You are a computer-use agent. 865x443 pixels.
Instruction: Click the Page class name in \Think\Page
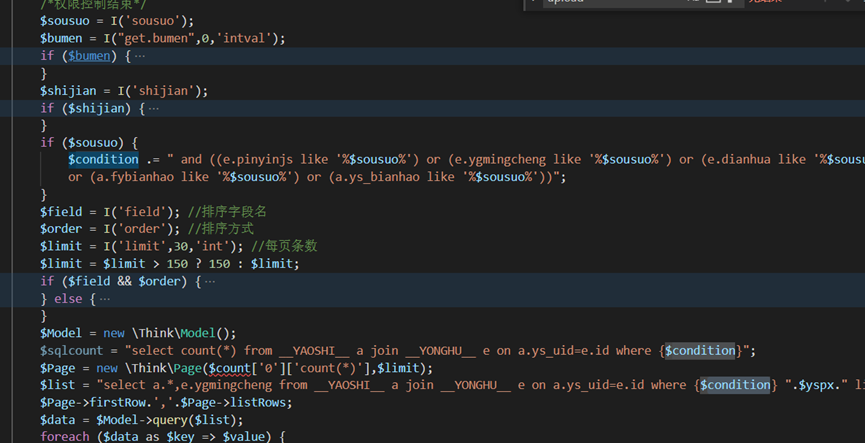pos(188,368)
